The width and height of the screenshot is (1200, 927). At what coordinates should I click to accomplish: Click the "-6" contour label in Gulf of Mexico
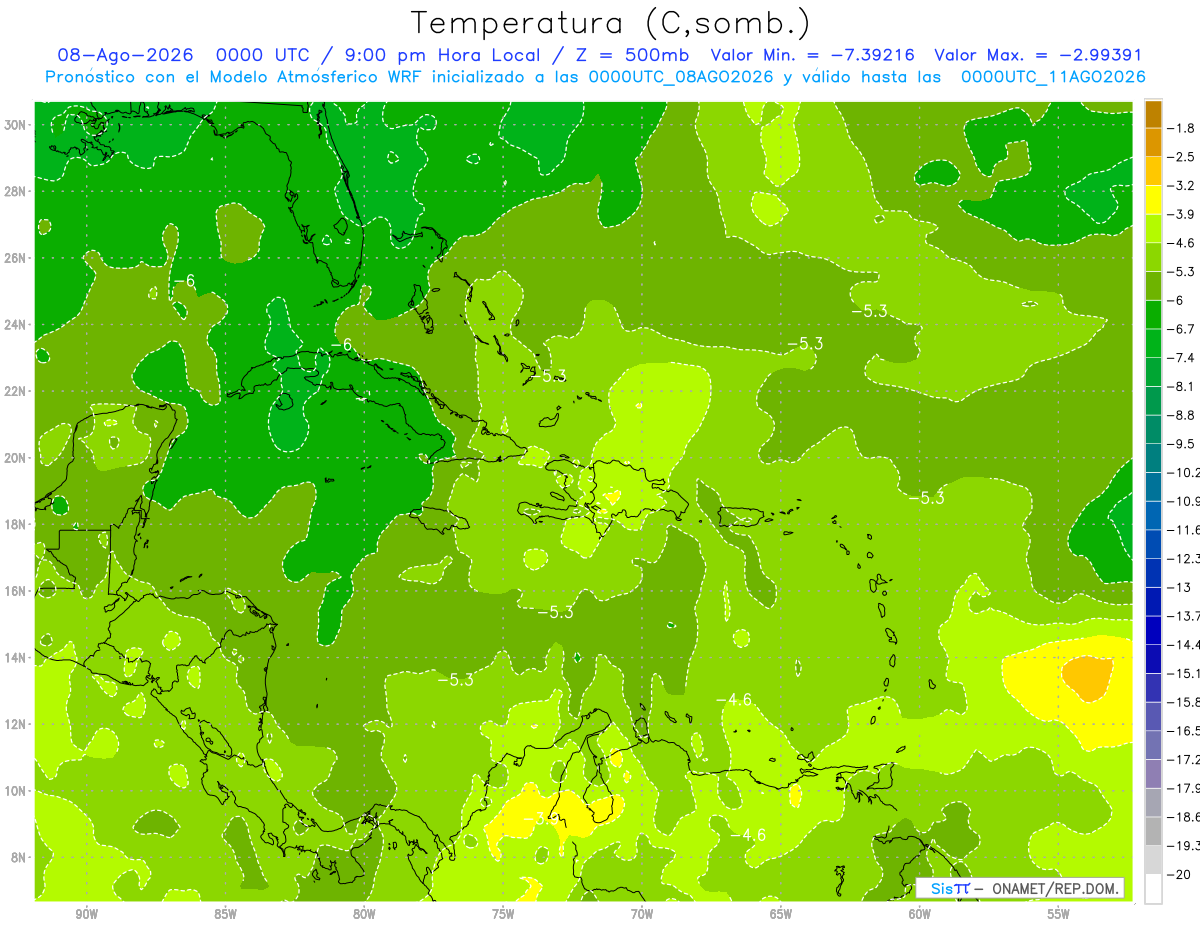point(183,280)
